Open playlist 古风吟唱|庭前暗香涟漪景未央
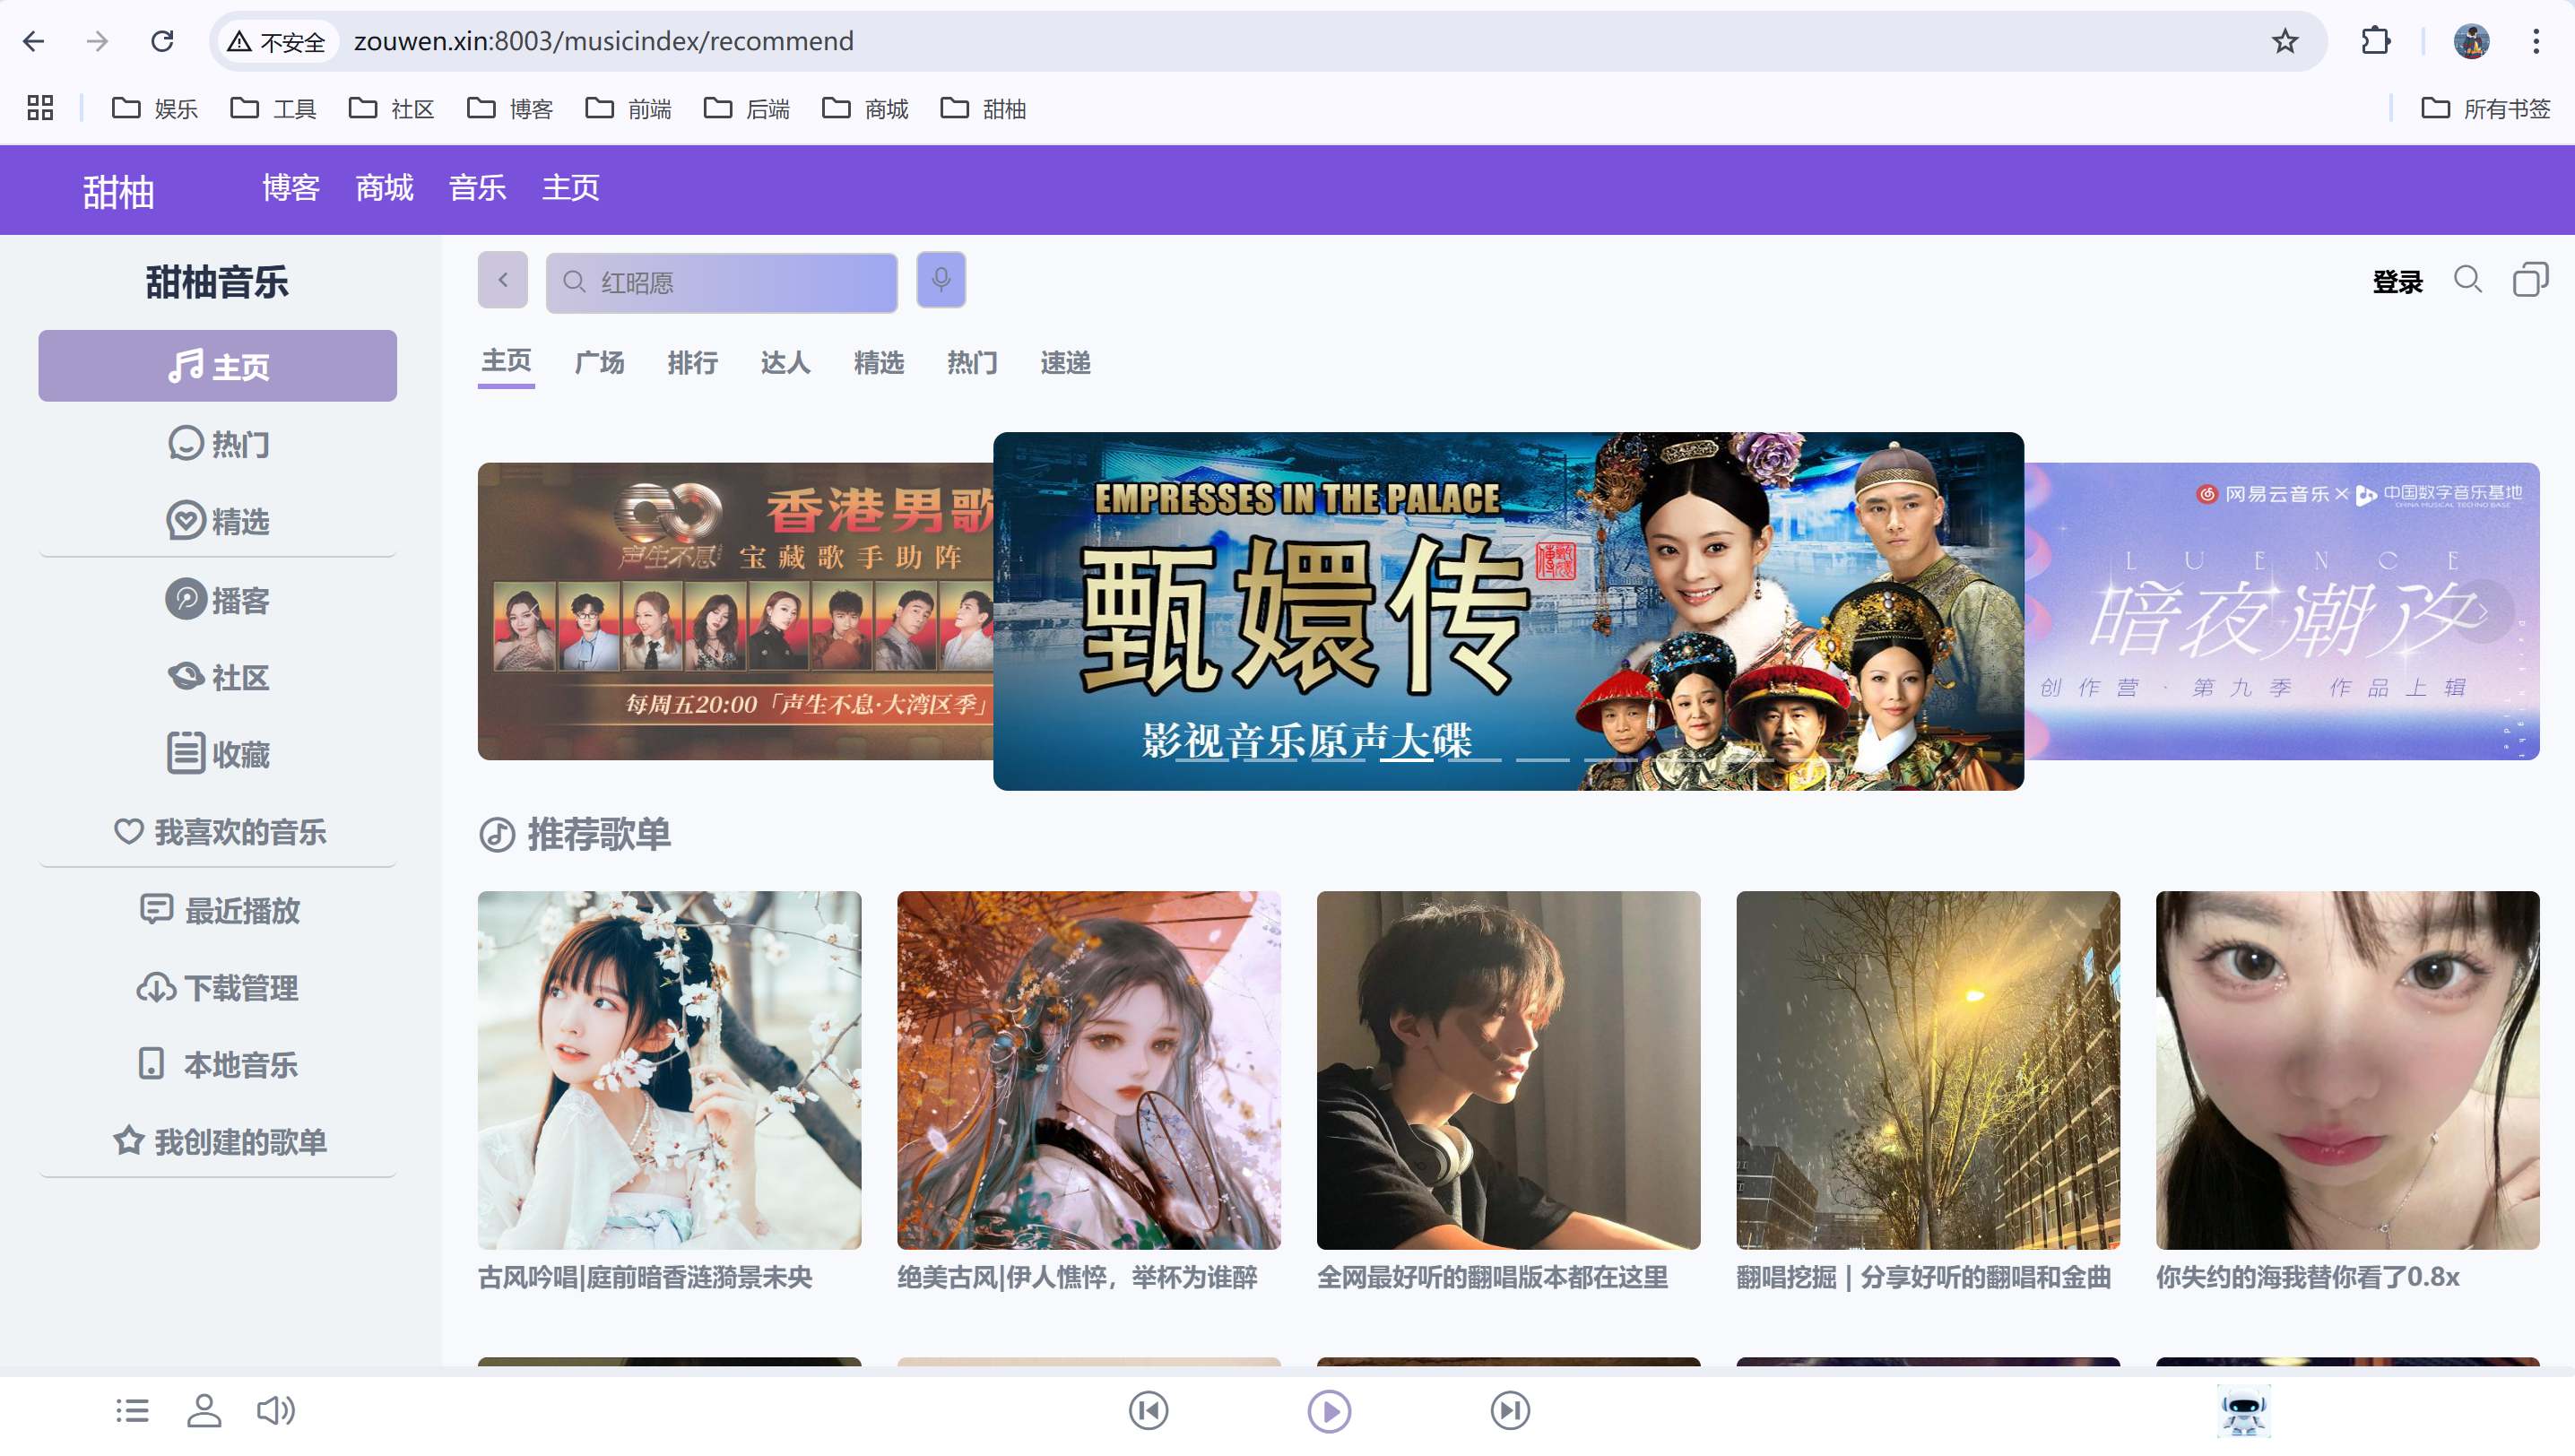This screenshot has height=1456, width=2575. click(669, 1092)
